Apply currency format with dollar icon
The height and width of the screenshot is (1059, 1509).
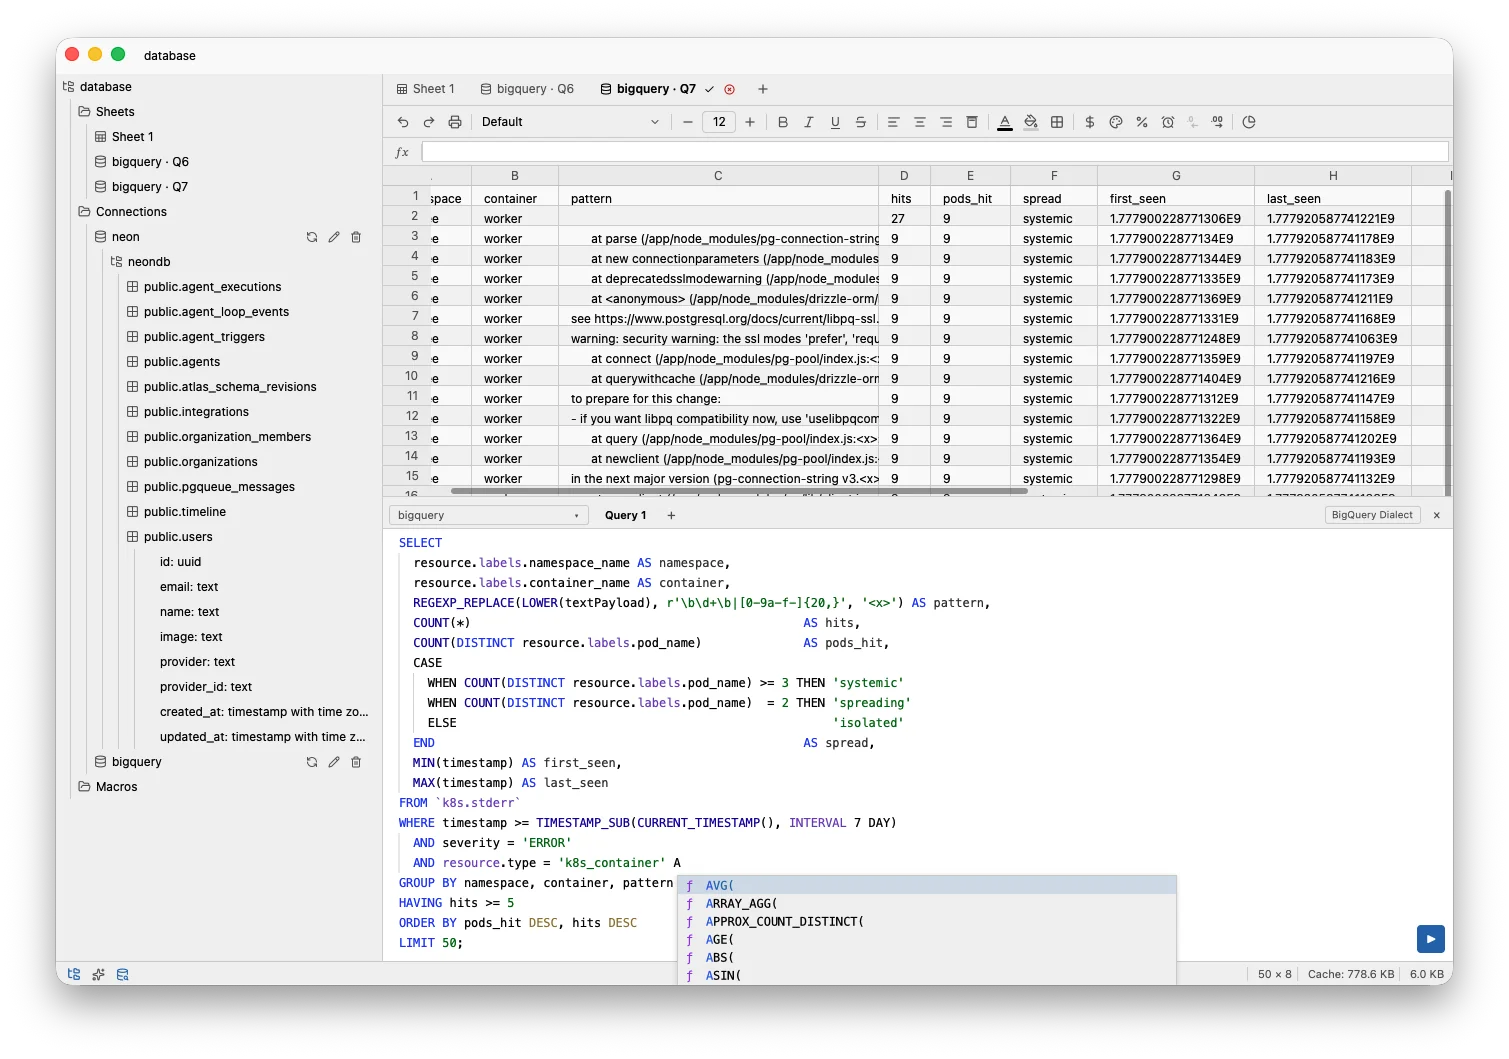tap(1090, 122)
